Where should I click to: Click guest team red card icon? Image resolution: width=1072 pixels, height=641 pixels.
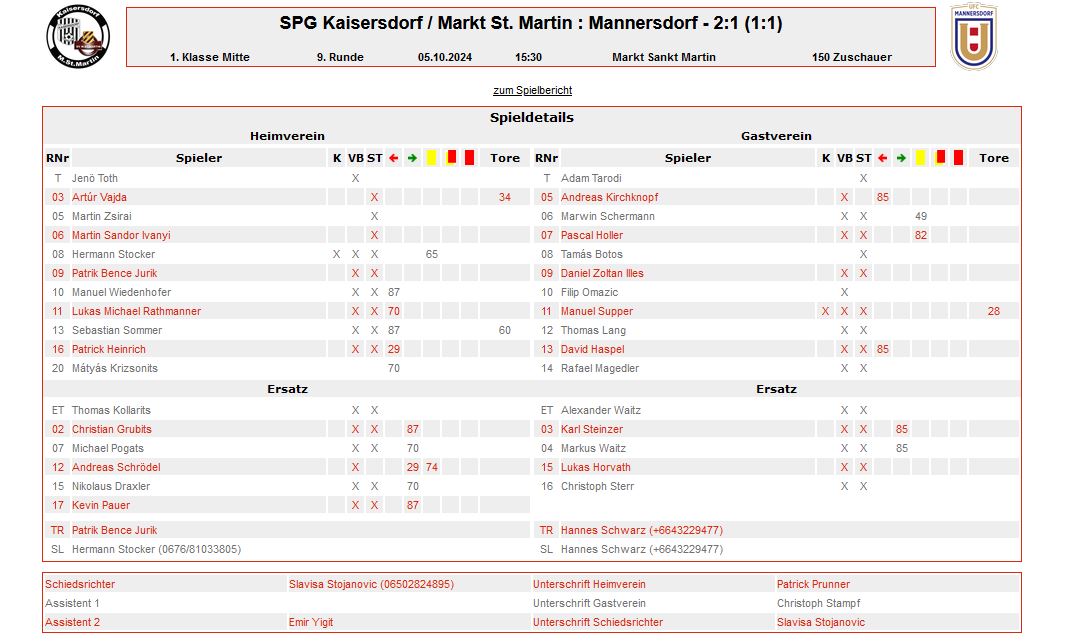[x=959, y=158]
